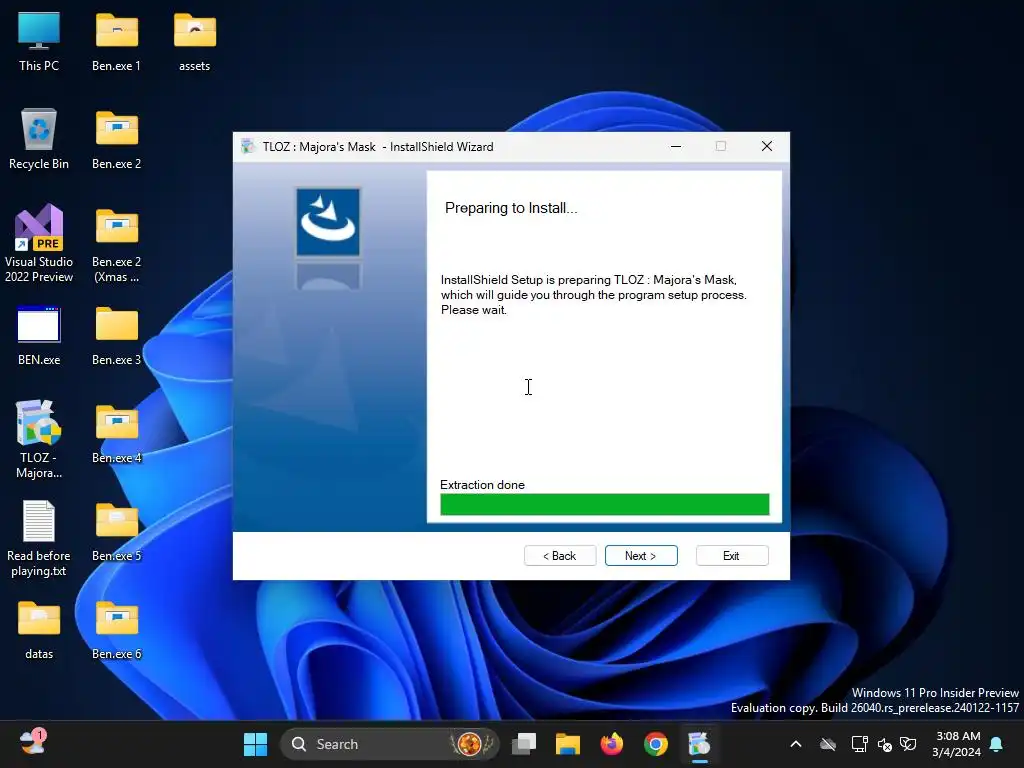1024x768 pixels.
Task: Open the clock showing 3:08 AM
Action: [956, 744]
